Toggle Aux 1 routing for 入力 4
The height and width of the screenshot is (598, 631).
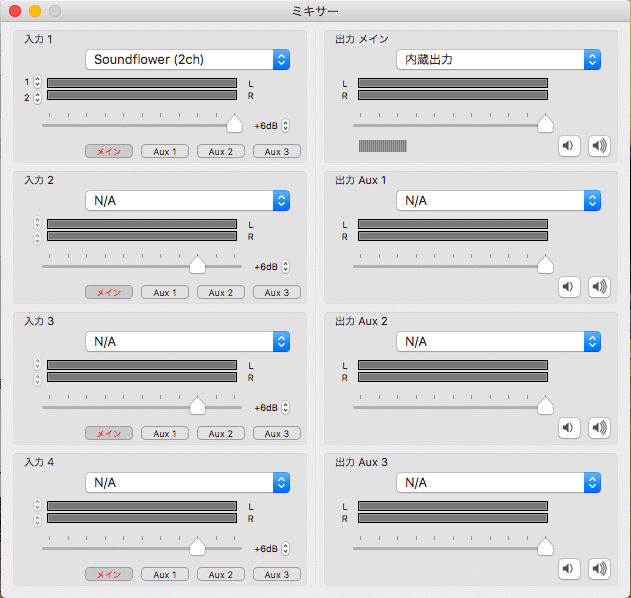tap(165, 574)
